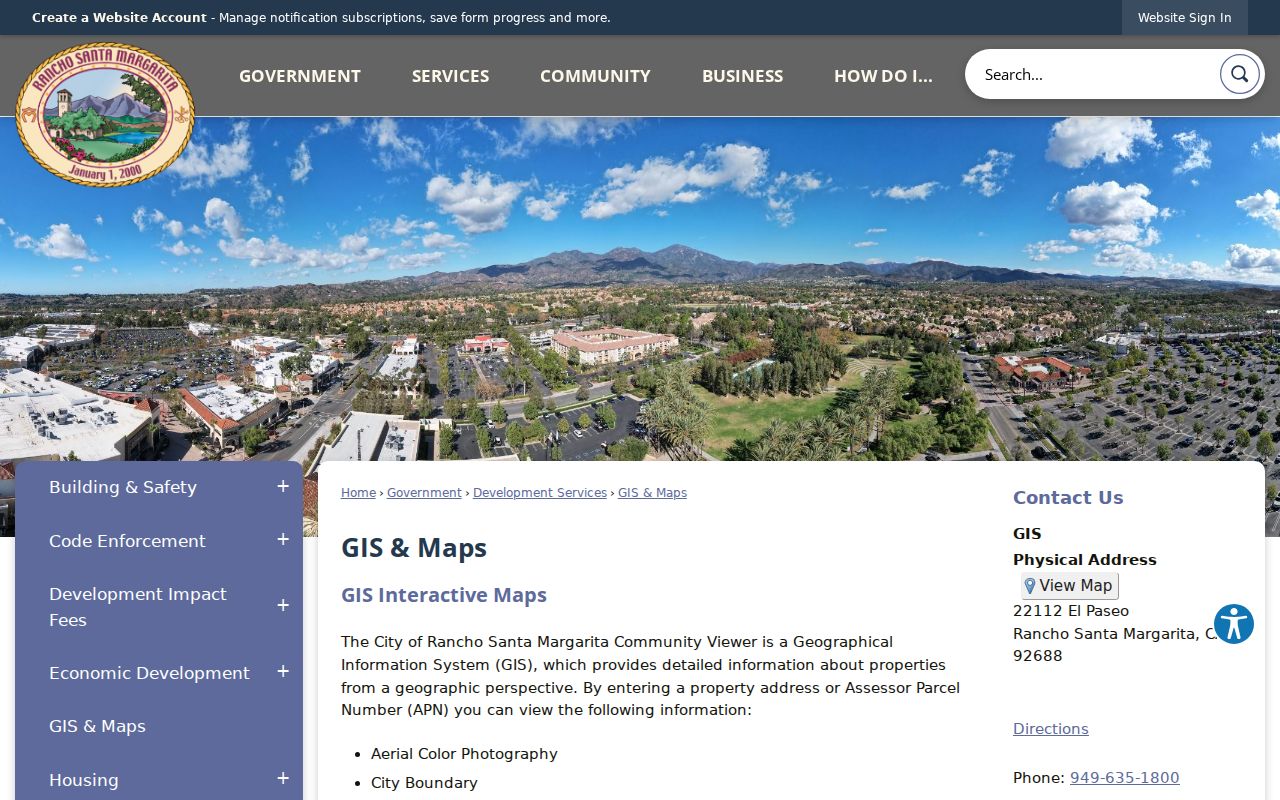Select GIS & Maps in the sidebar

pos(97,726)
